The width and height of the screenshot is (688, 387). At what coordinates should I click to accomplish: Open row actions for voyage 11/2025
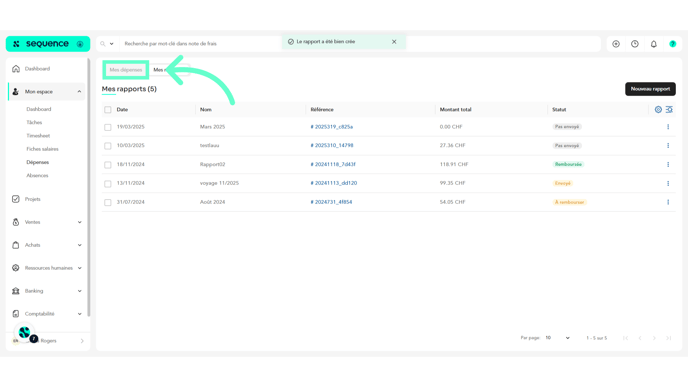point(668,183)
